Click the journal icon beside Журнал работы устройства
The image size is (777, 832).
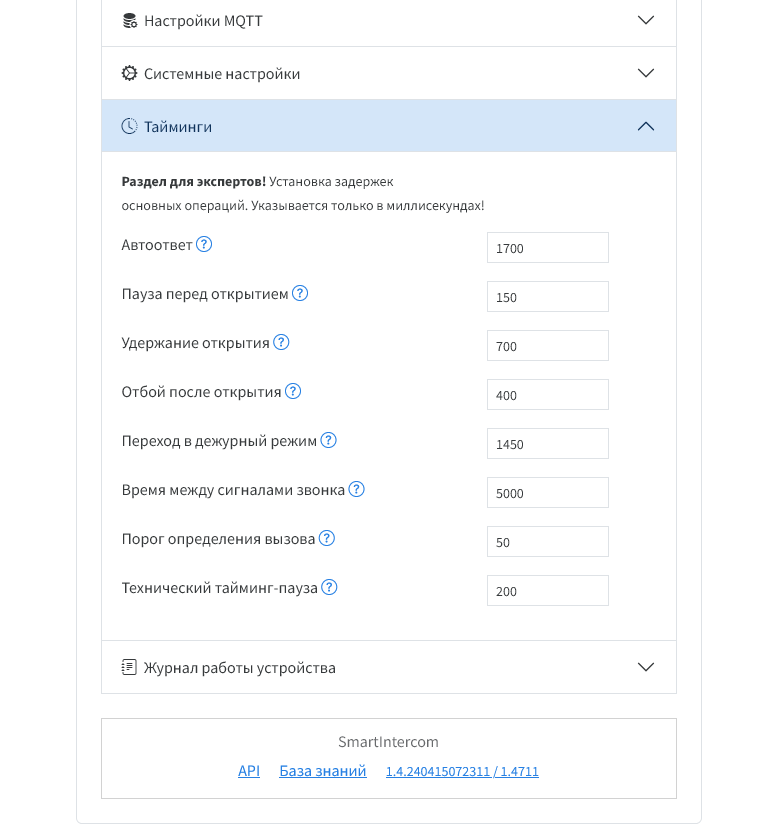pos(129,665)
